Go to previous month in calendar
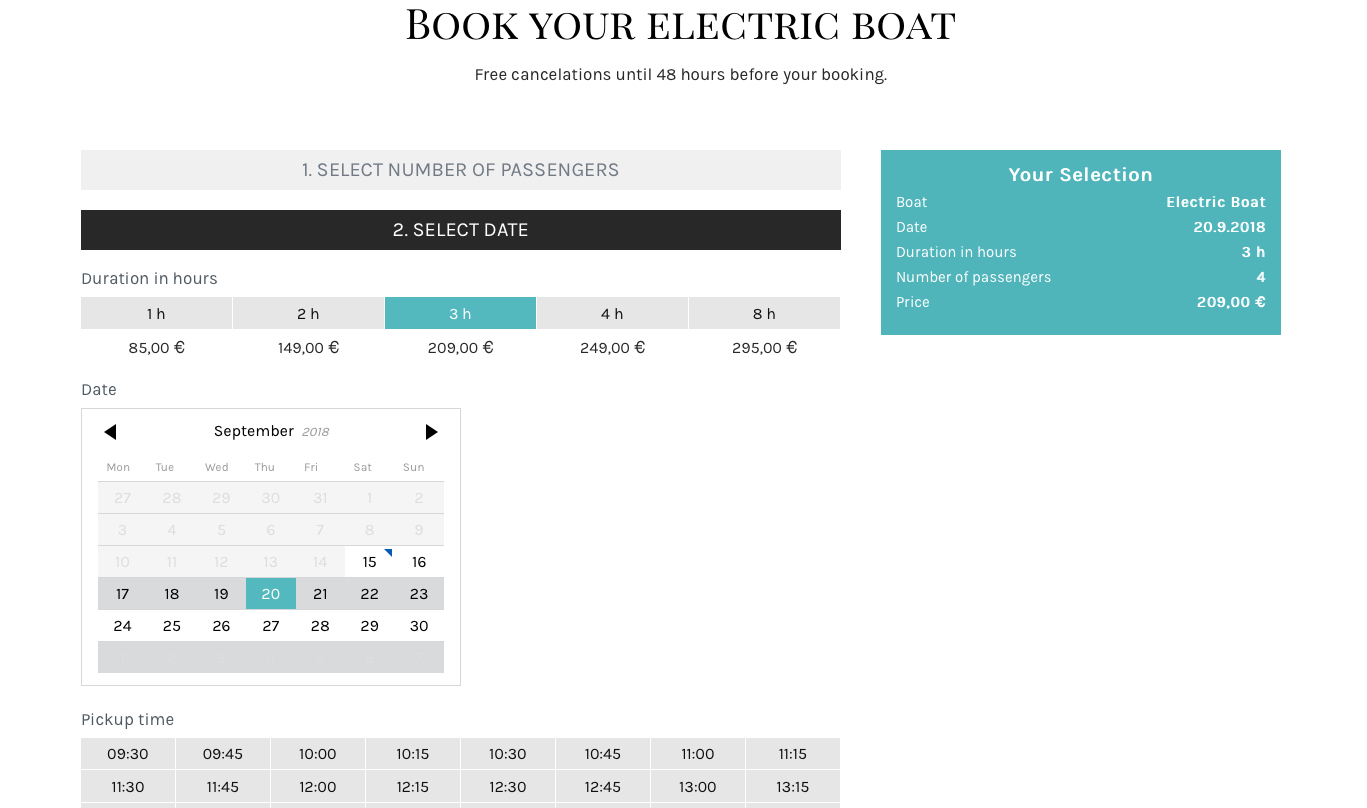This screenshot has width=1367, height=808. coord(110,432)
